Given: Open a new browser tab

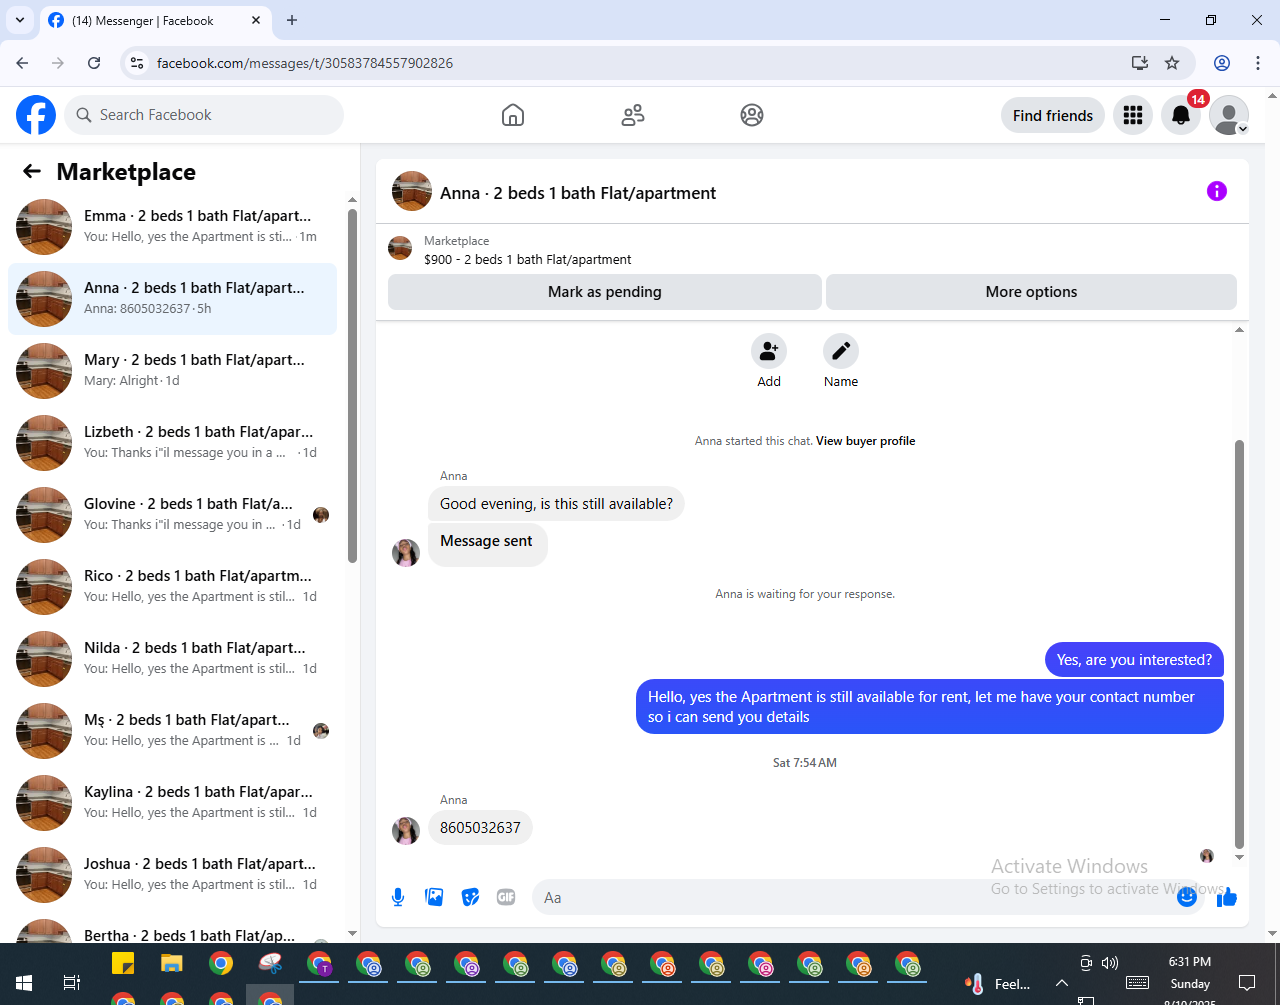Looking at the screenshot, I should pyautogui.click(x=292, y=20).
